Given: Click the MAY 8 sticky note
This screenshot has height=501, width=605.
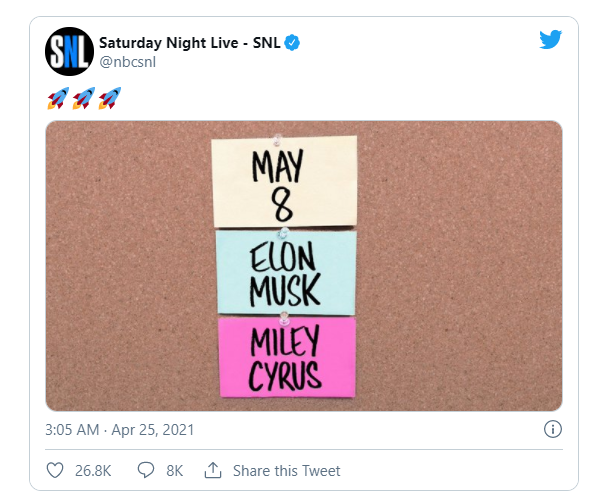Looking at the screenshot, I should click(284, 181).
